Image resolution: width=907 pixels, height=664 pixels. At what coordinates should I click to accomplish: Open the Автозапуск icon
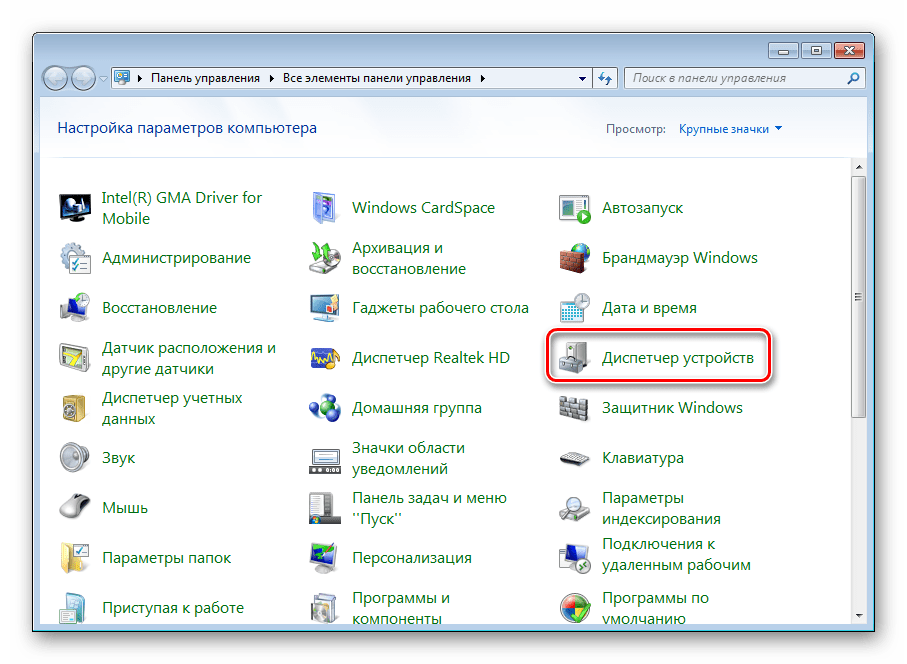coord(575,208)
